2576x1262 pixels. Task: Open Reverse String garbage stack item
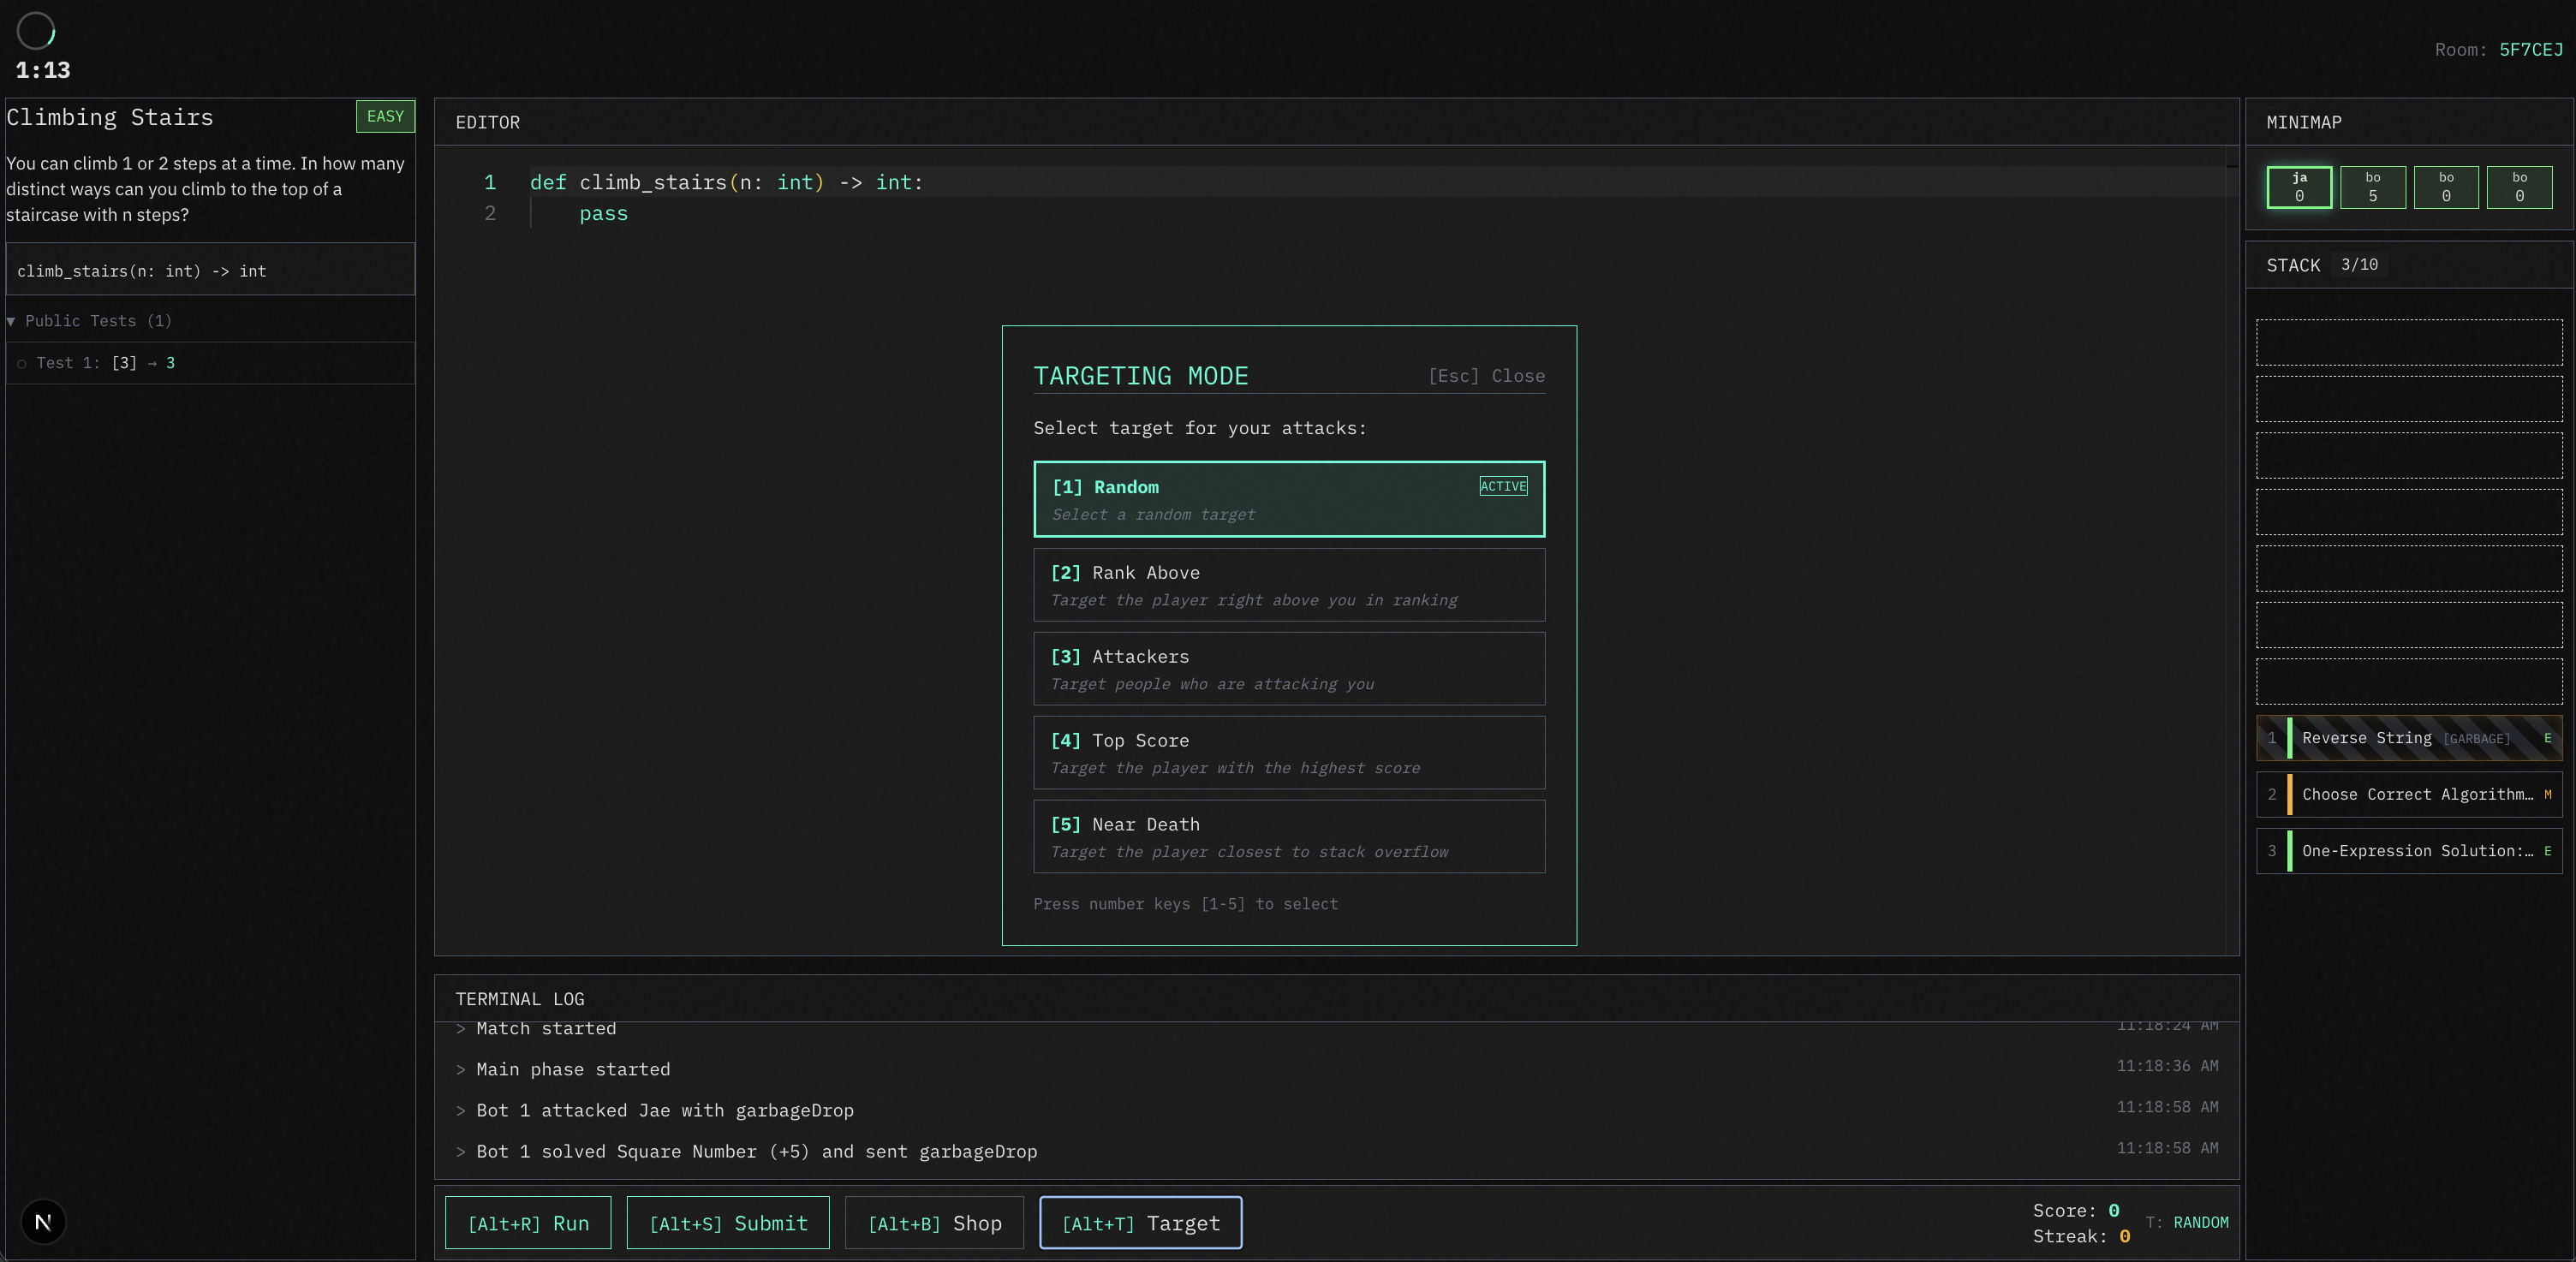tap(2408, 738)
